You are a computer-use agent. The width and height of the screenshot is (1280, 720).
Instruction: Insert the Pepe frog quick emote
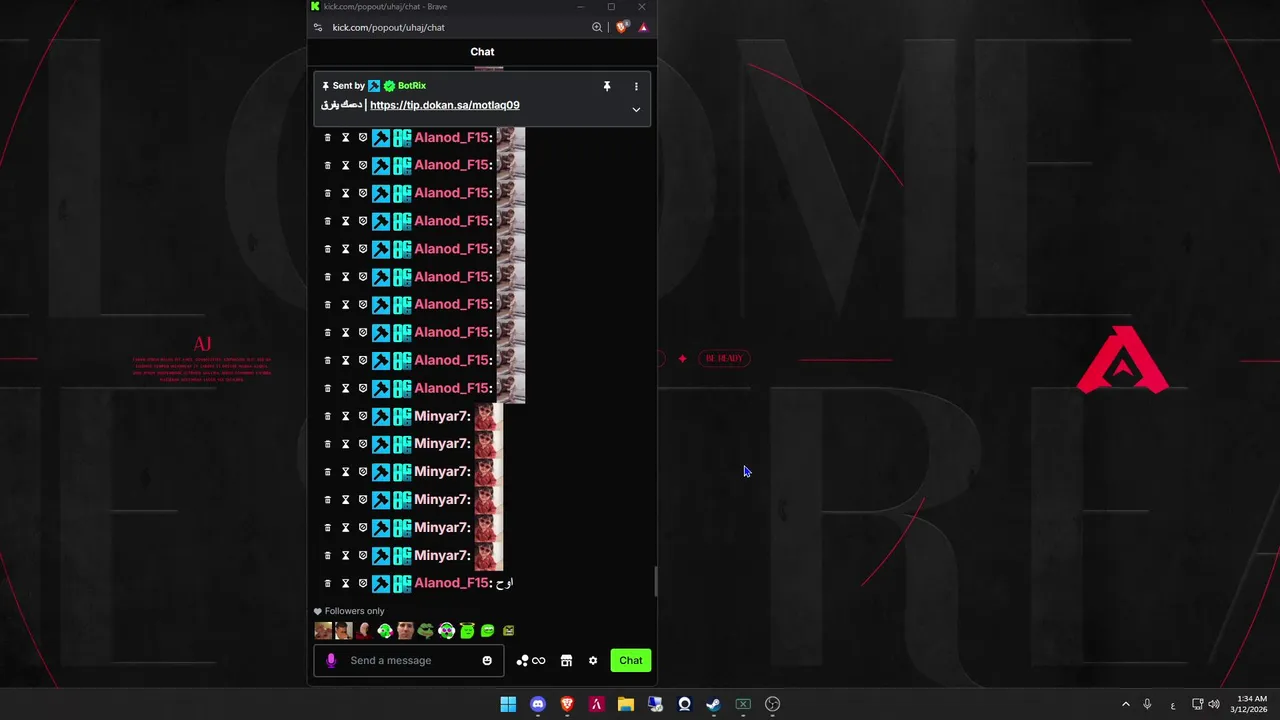pyautogui.click(x=426, y=631)
